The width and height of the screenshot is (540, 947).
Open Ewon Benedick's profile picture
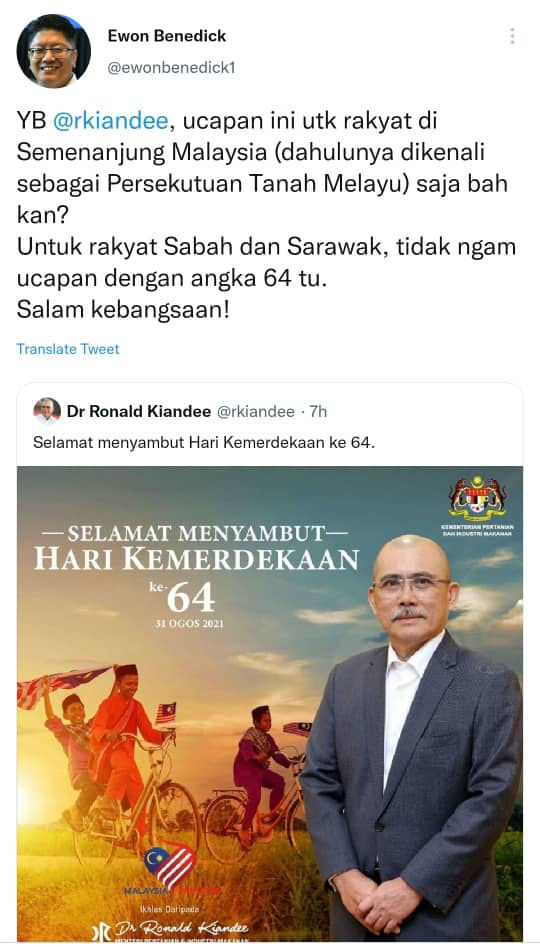(x=53, y=51)
